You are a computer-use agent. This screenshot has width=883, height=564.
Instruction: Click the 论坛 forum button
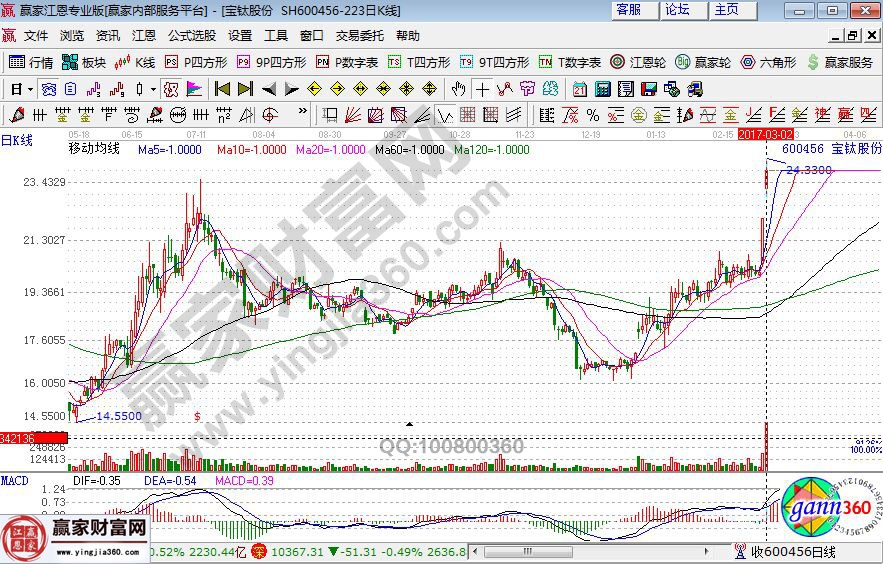point(677,10)
